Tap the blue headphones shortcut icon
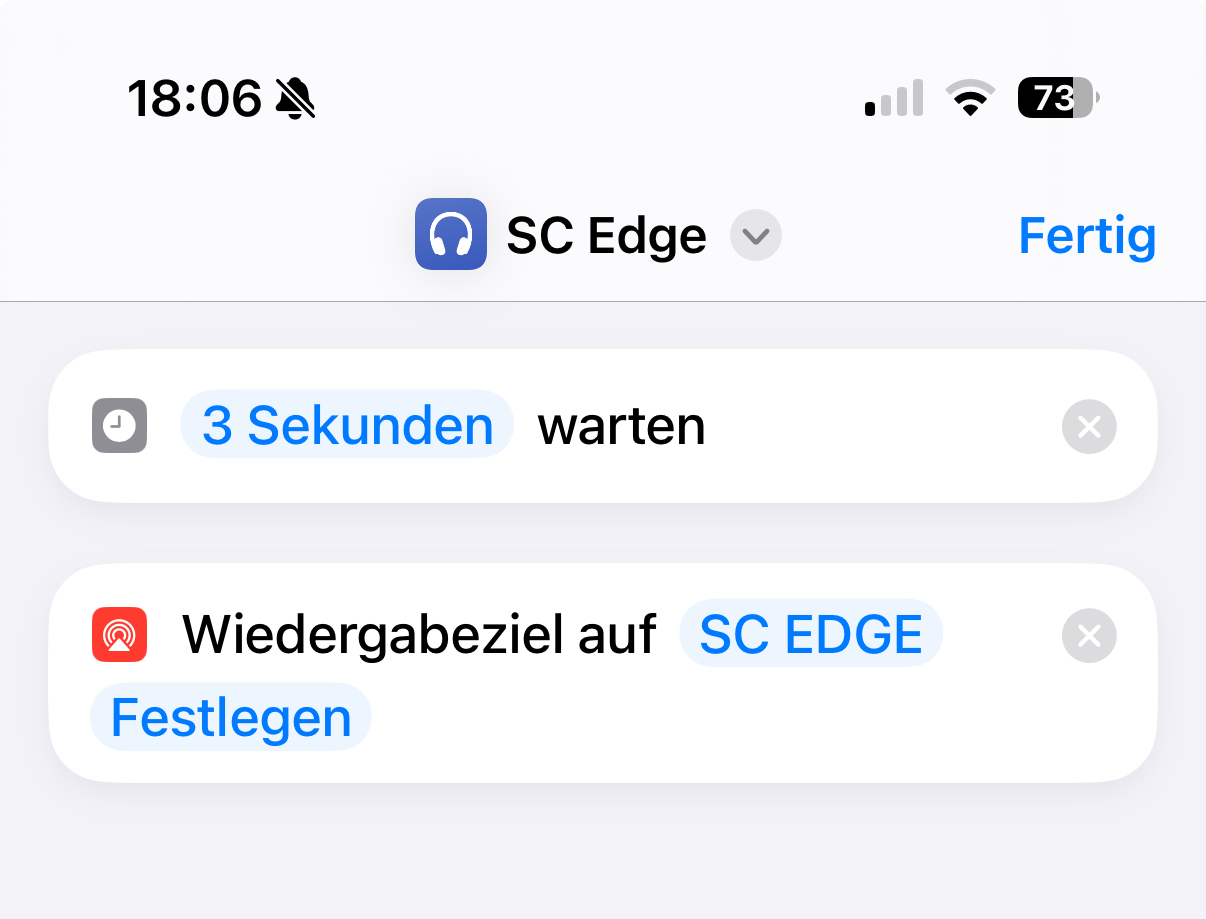1206x919 pixels. point(451,235)
